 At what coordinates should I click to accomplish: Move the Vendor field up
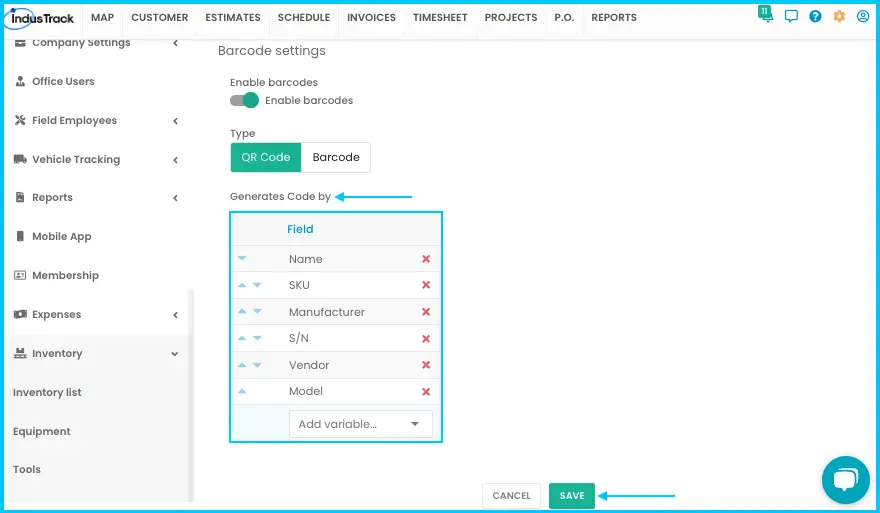click(242, 365)
